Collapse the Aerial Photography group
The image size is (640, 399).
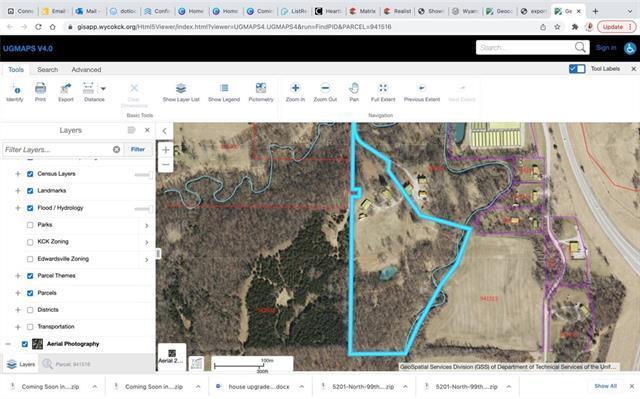coord(8,344)
